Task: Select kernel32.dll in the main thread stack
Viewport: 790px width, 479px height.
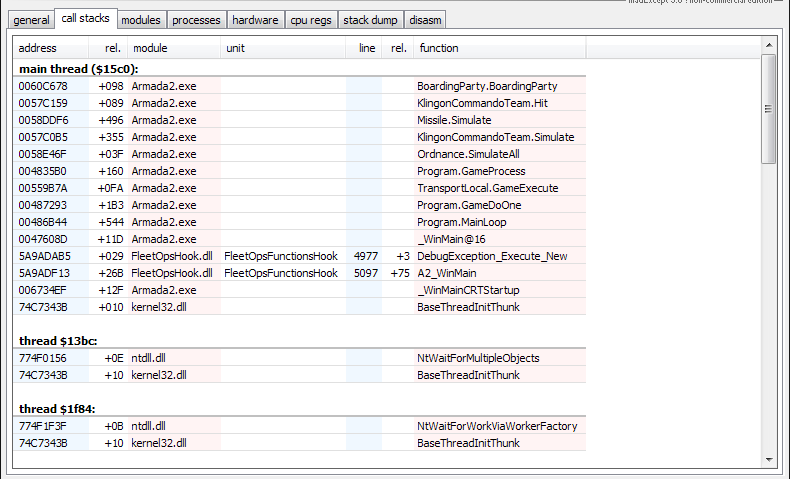Action: (x=159, y=307)
